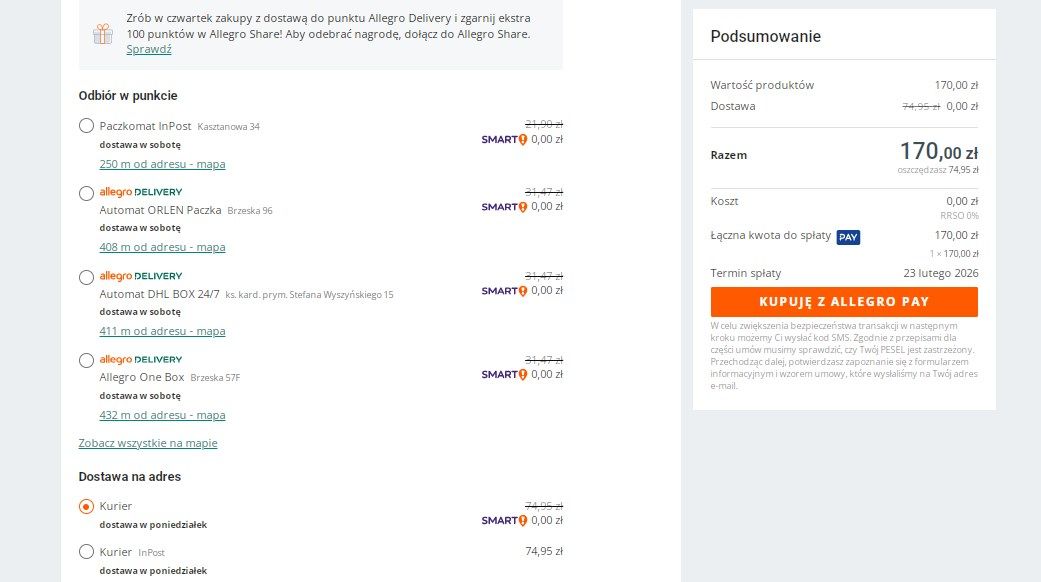The width and height of the screenshot is (1041, 582).
Task: Click Allegro Delivery logo above Automat ORLEN Paczka
Action: point(141,192)
